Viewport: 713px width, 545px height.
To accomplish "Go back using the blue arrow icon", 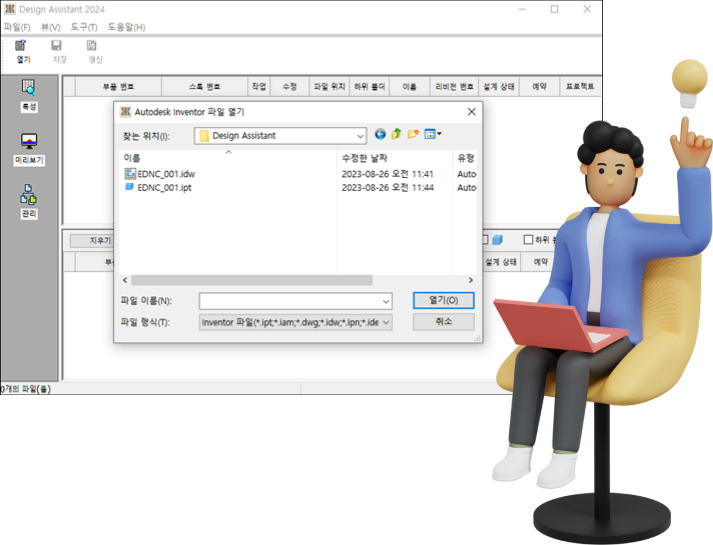I will click(x=380, y=134).
